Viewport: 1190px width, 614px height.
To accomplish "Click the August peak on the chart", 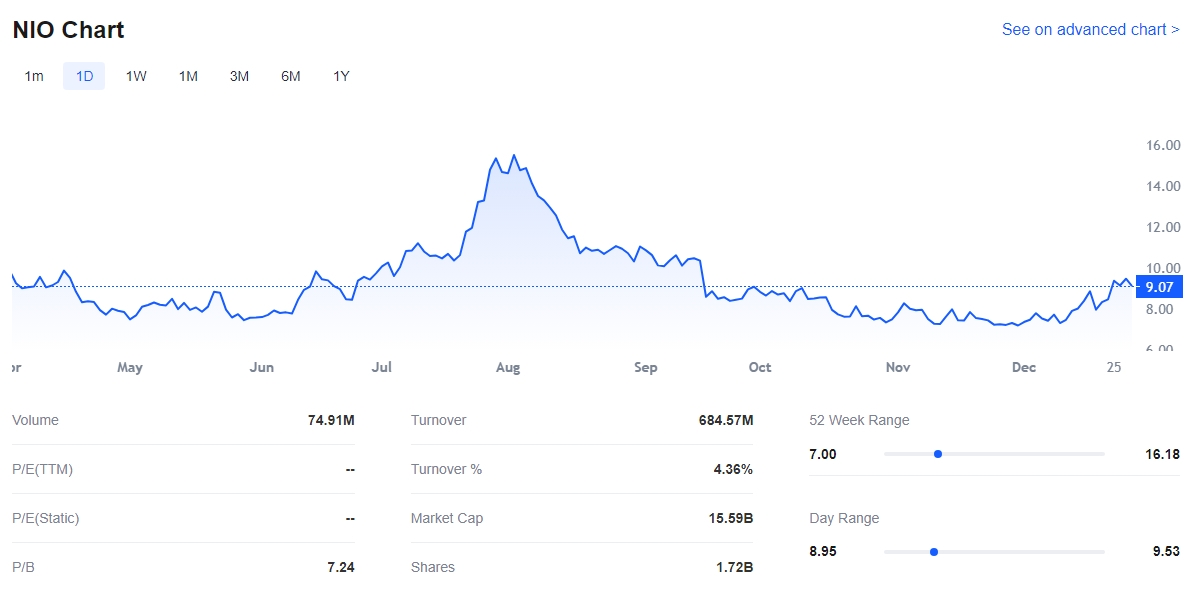I will pos(514,156).
